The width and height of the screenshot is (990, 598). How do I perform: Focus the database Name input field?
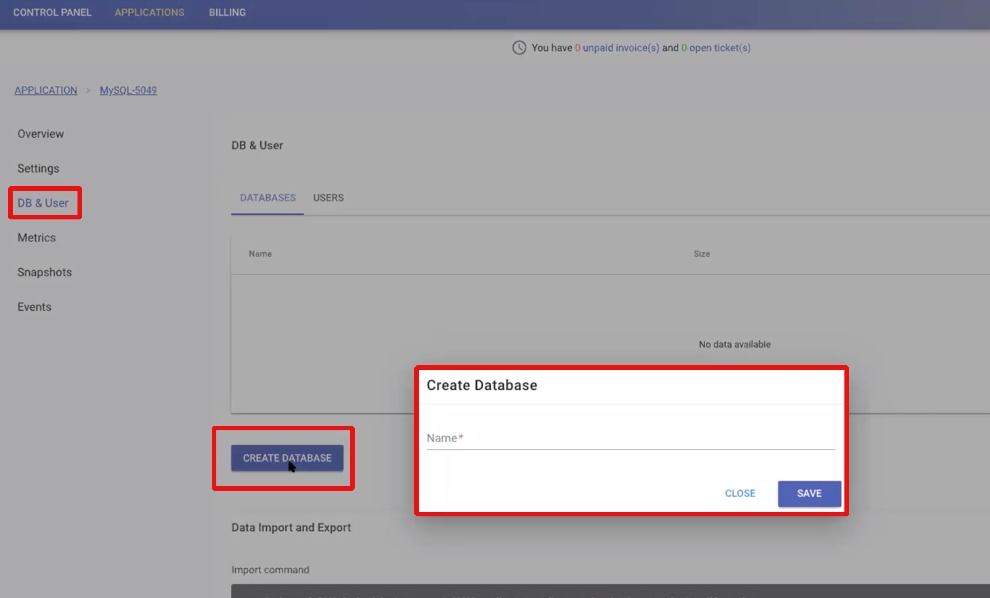[631, 438]
